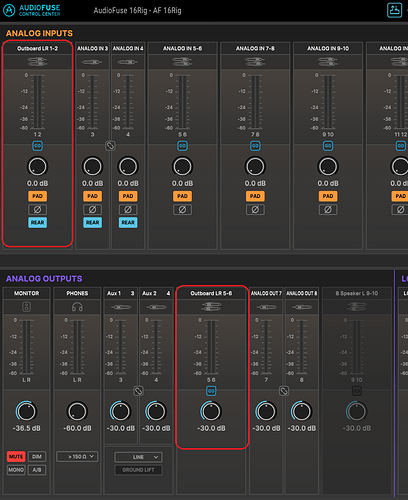Enable MONO monitoring
408x500 pixels.
(x=16, y=470)
